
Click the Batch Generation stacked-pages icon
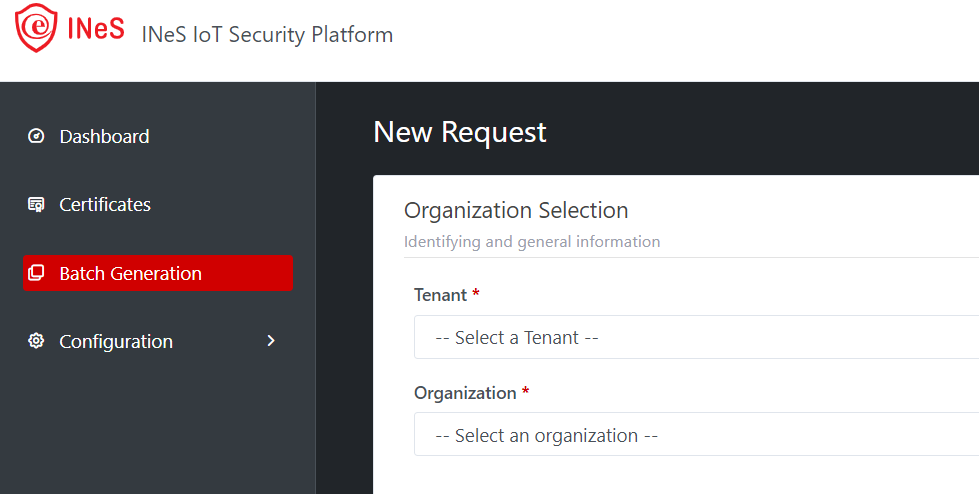[37, 273]
